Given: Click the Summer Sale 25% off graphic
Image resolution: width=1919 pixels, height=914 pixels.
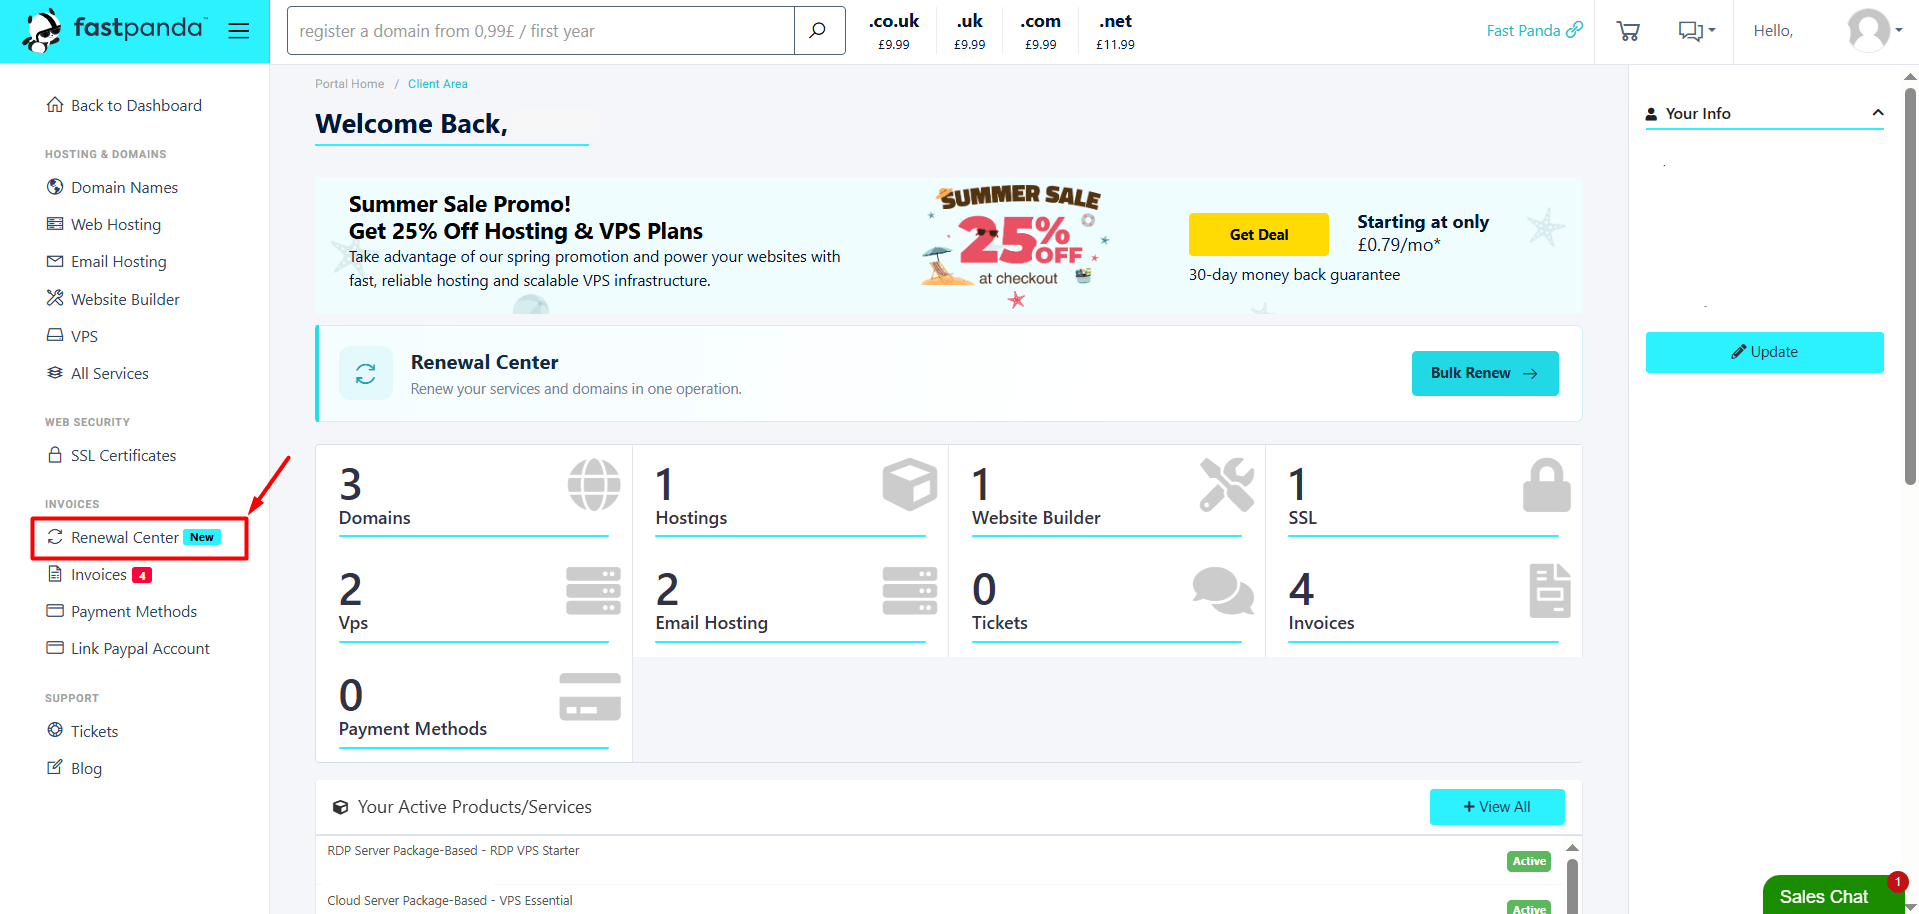Looking at the screenshot, I should pyautogui.click(x=1016, y=245).
